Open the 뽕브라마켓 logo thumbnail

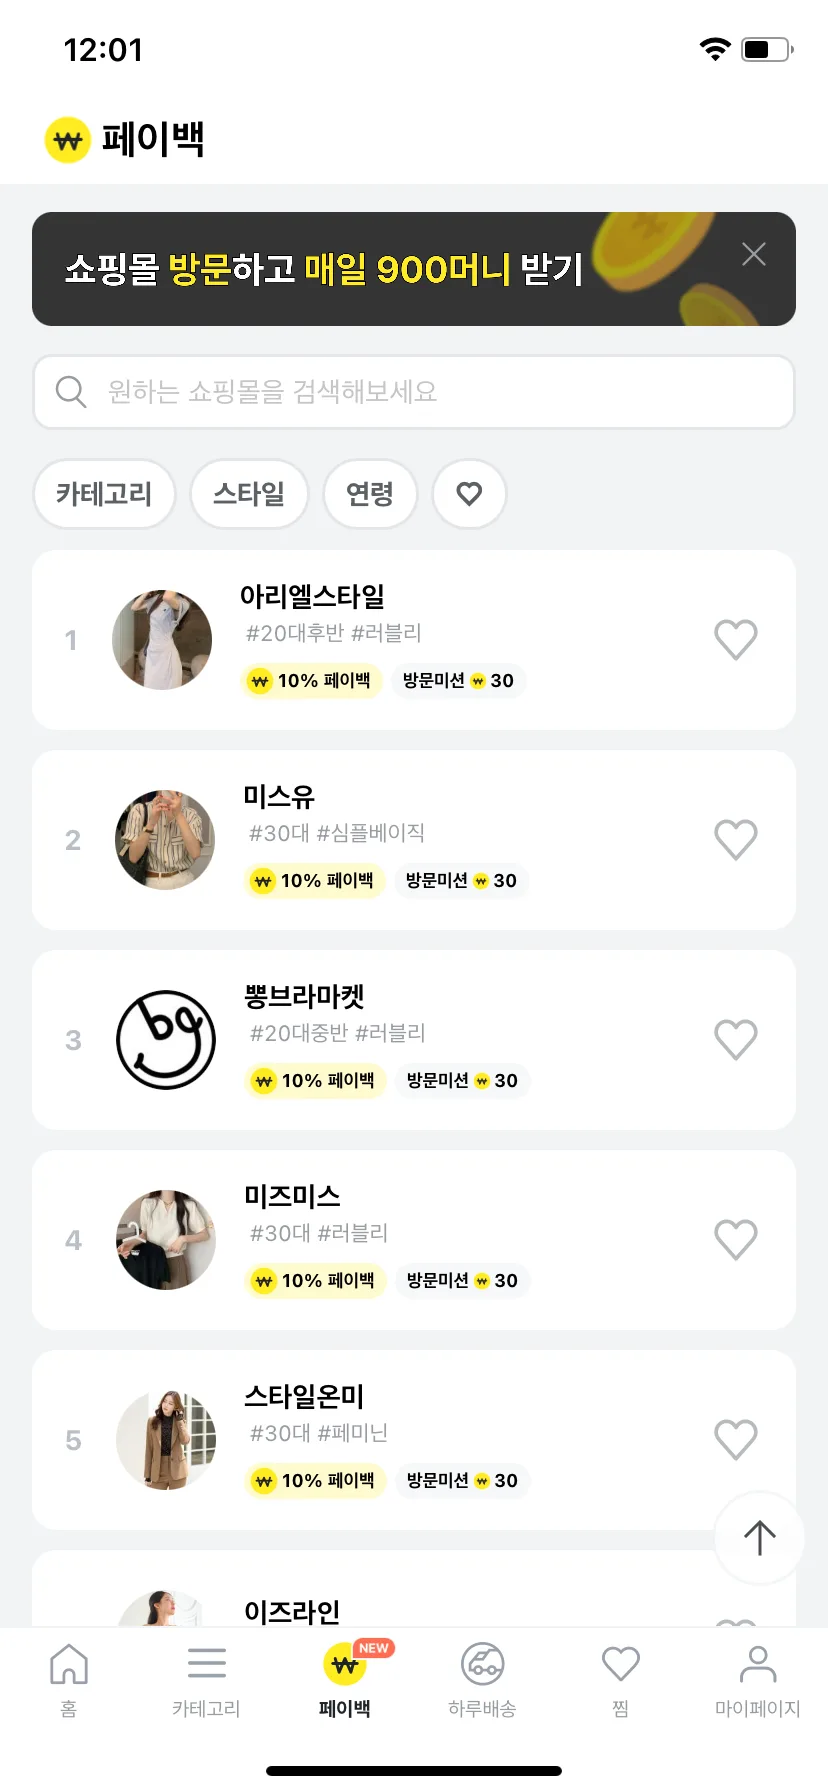click(166, 1040)
